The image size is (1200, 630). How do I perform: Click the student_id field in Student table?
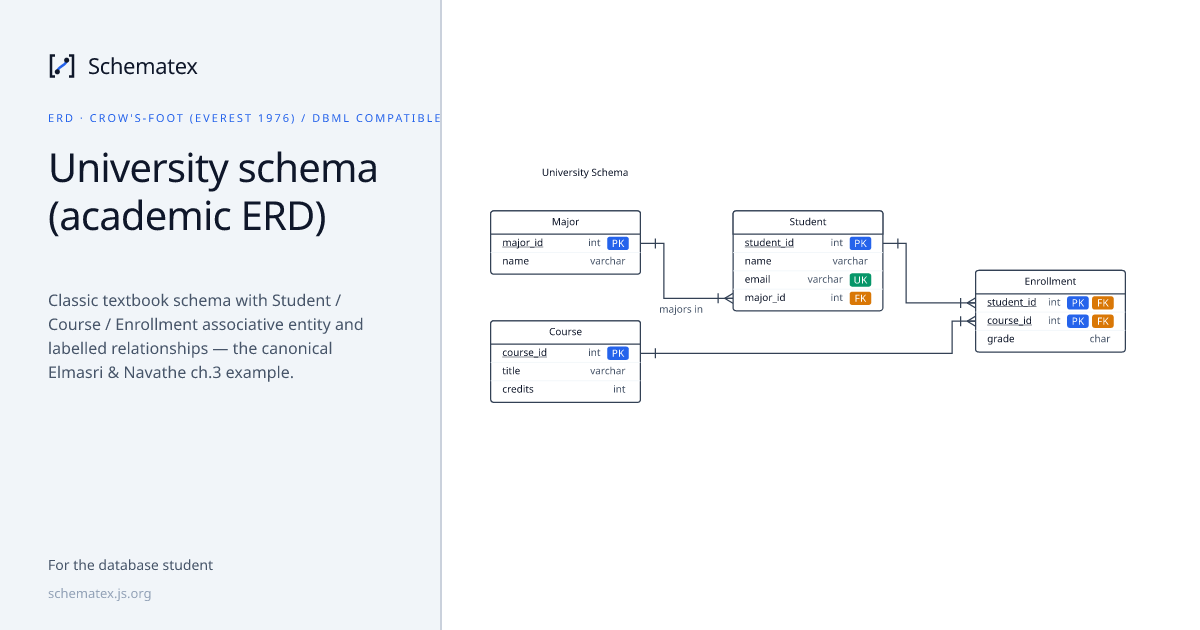coord(808,243)
